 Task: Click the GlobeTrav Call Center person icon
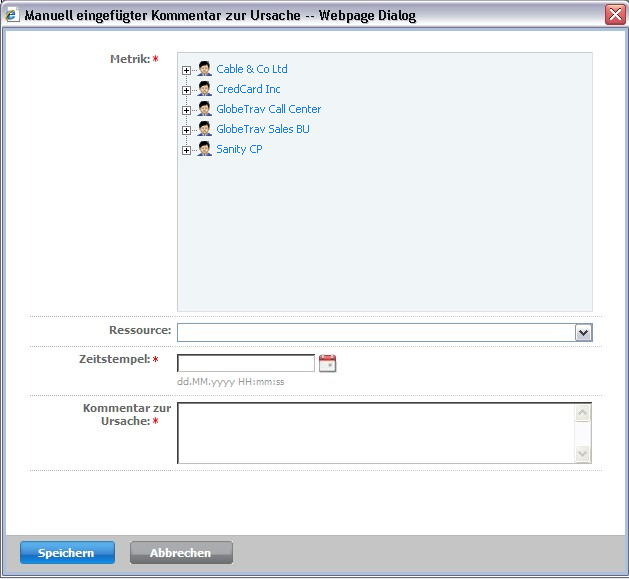tap(205, 109)
